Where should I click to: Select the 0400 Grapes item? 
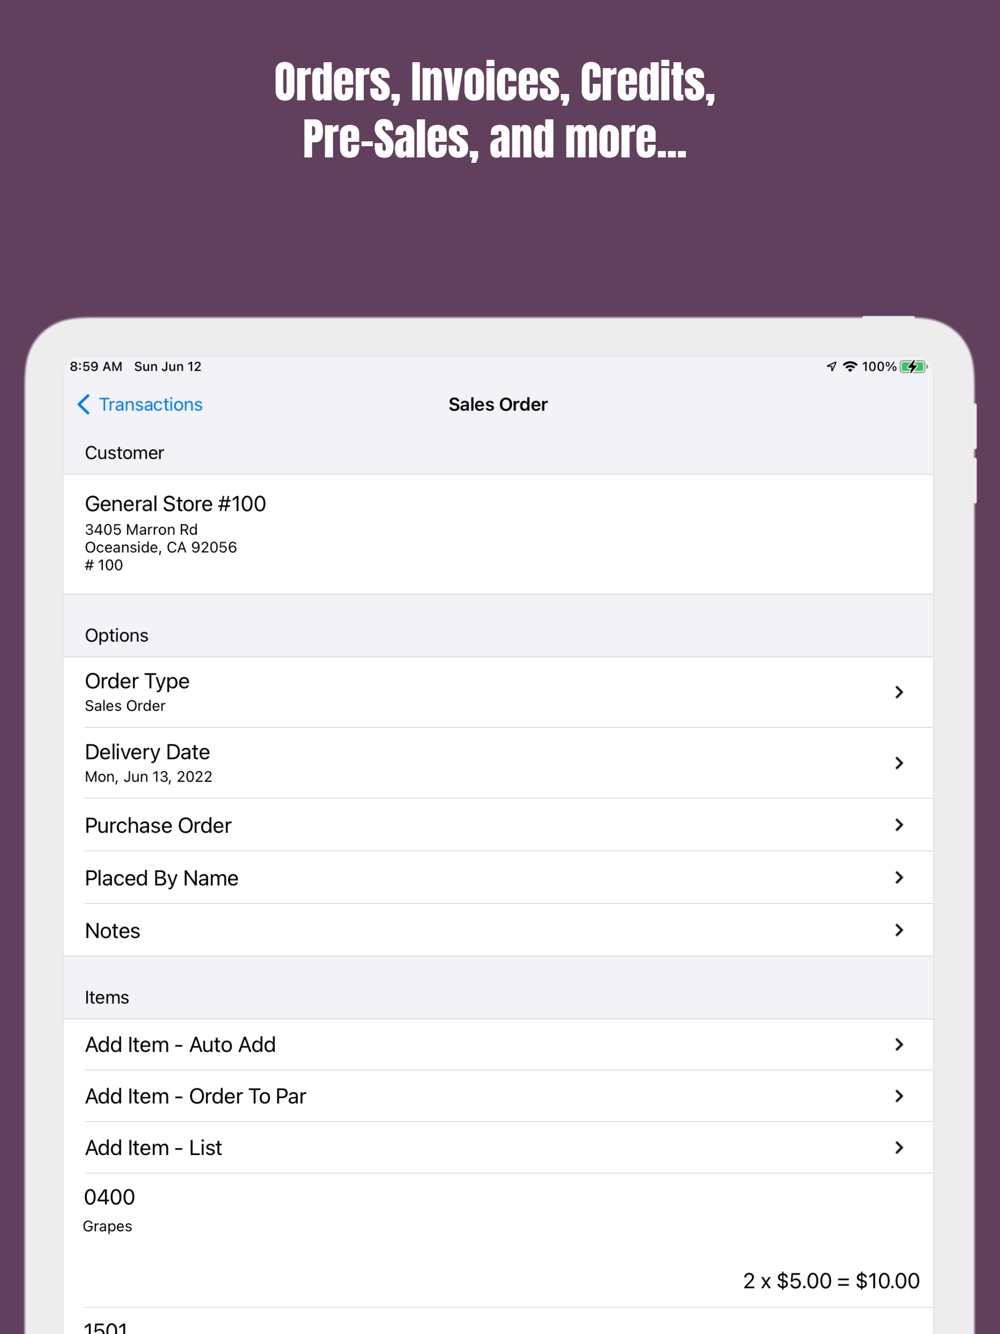pos(498,1240)
